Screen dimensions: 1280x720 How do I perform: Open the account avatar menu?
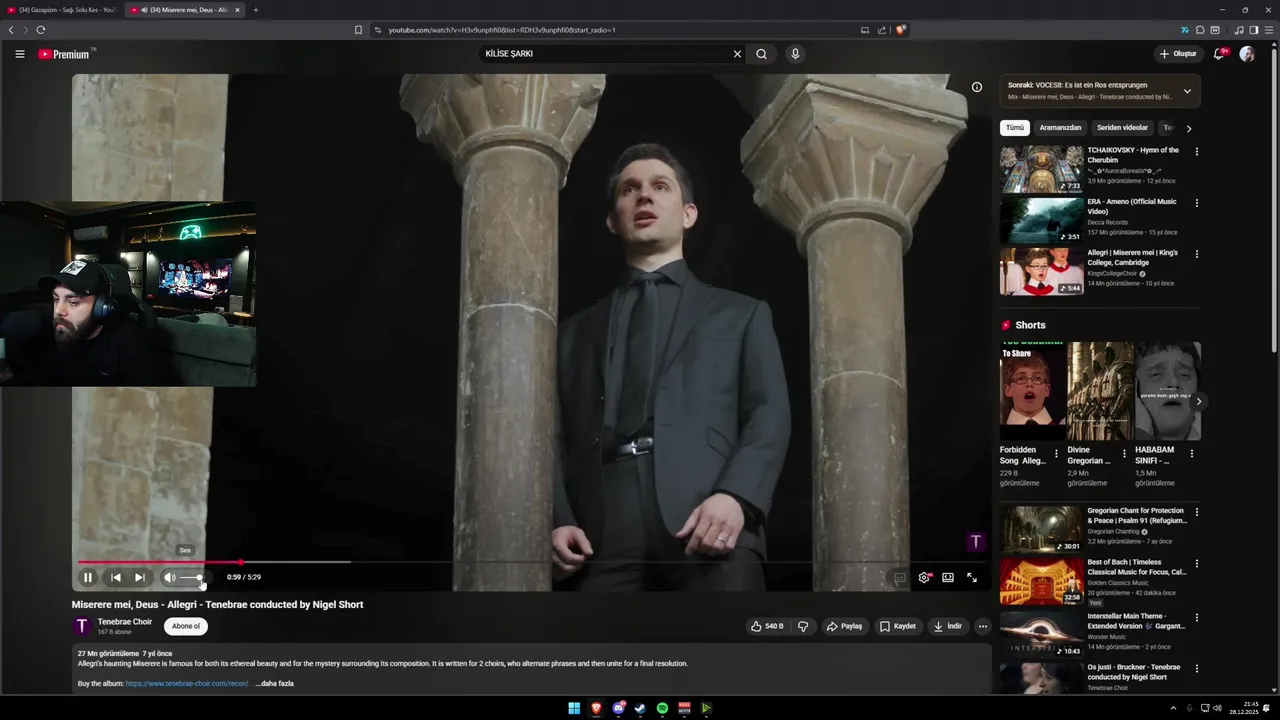tap(1247, 54)
